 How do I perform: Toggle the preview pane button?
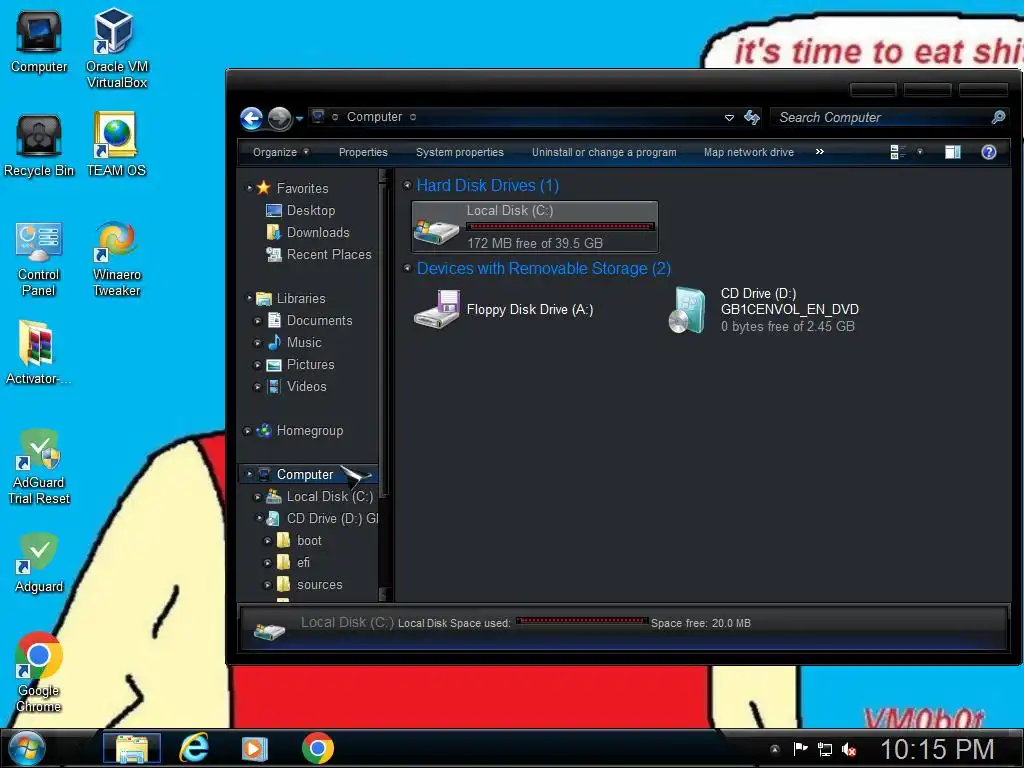tap(953, 152)
